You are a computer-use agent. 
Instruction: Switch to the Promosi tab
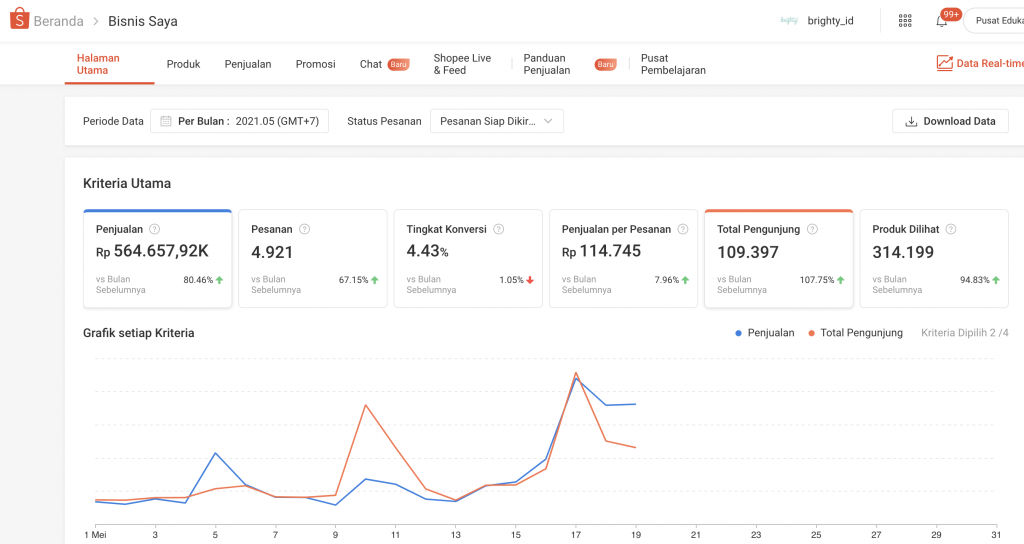tap(315, 64)
